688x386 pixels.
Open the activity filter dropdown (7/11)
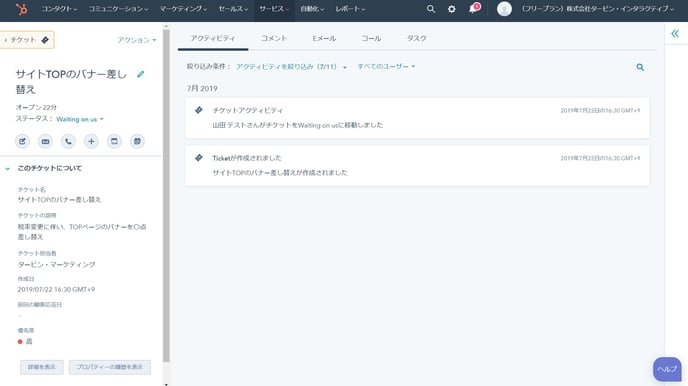(x=291, y=67)
